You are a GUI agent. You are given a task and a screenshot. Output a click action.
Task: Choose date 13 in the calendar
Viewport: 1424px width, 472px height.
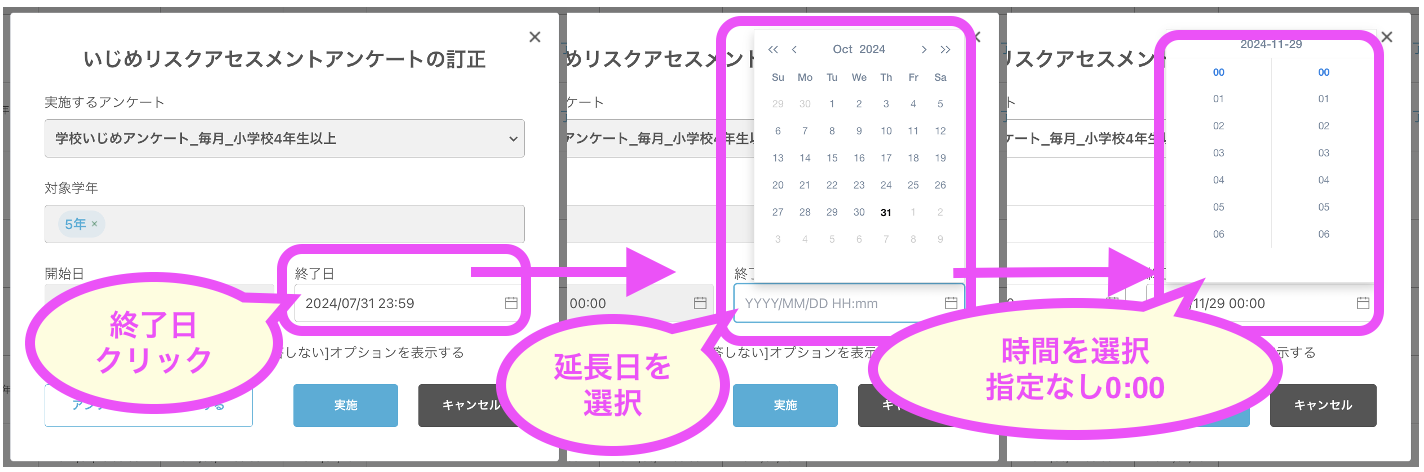click(778, 158)
